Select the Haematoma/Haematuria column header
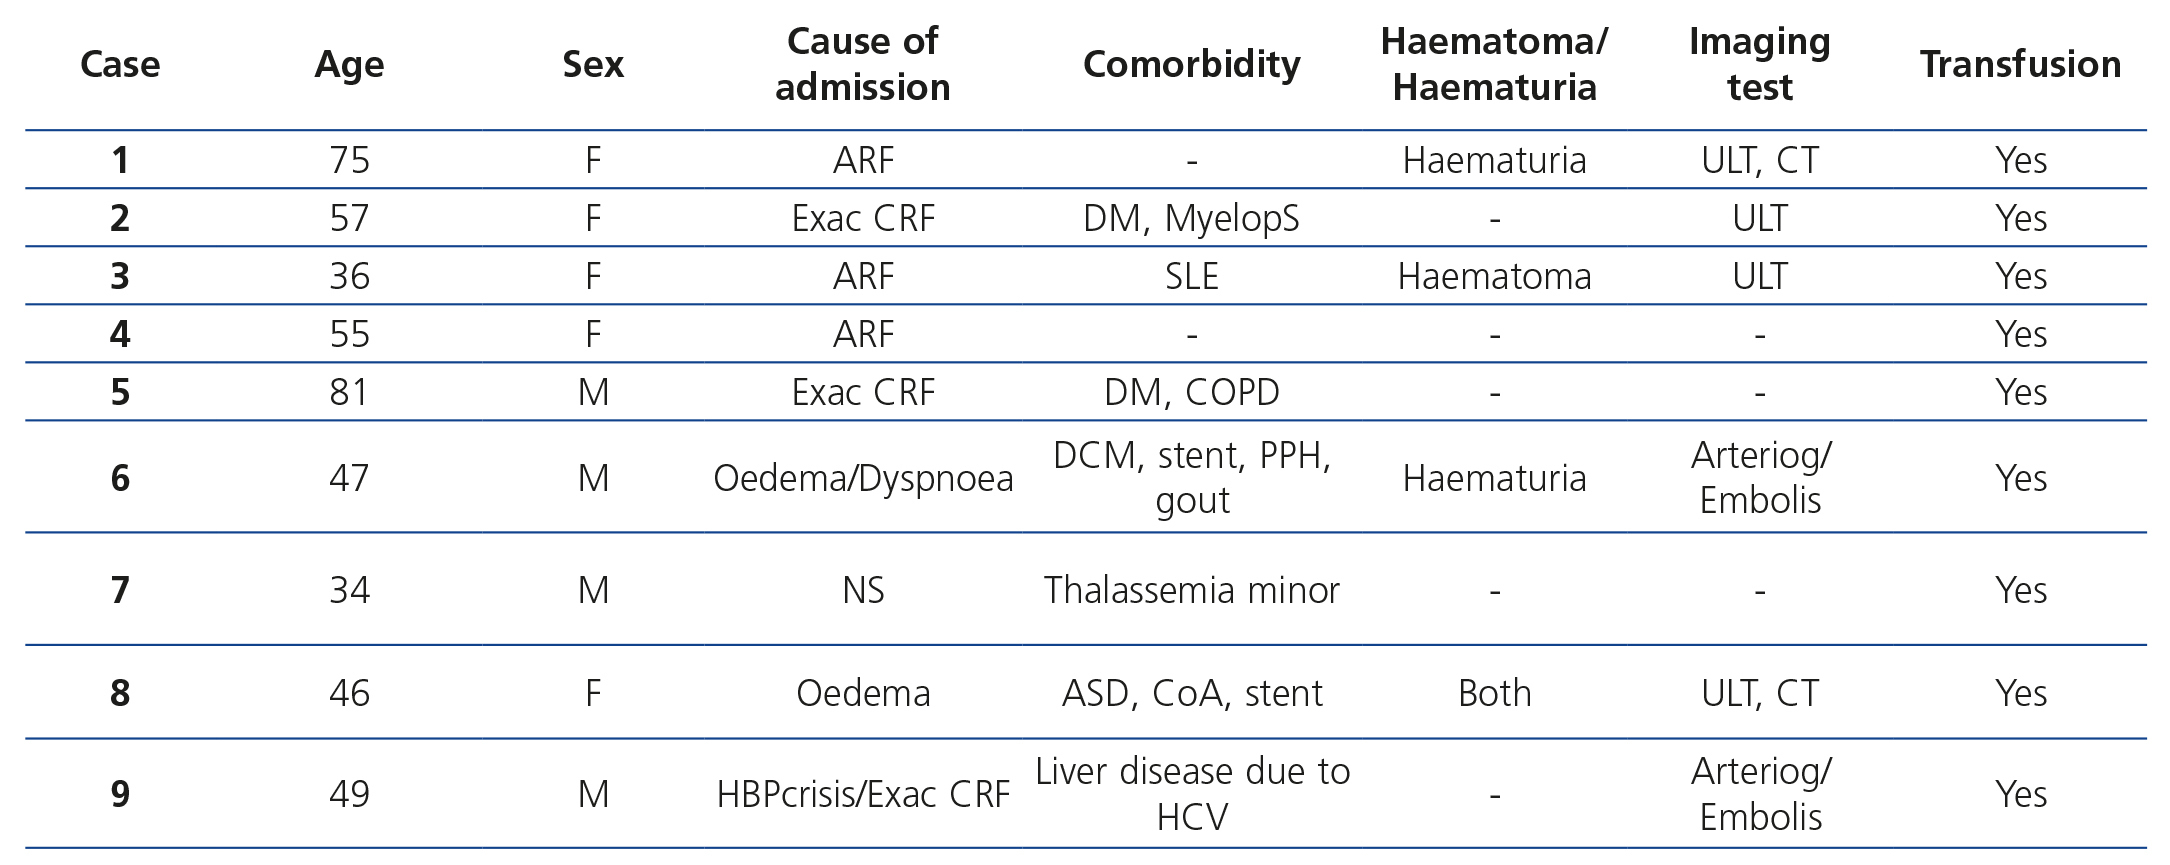Image resolution: width=2170 pixels, height=865 pixels. pyautogui.click(x=1494, y=64)
